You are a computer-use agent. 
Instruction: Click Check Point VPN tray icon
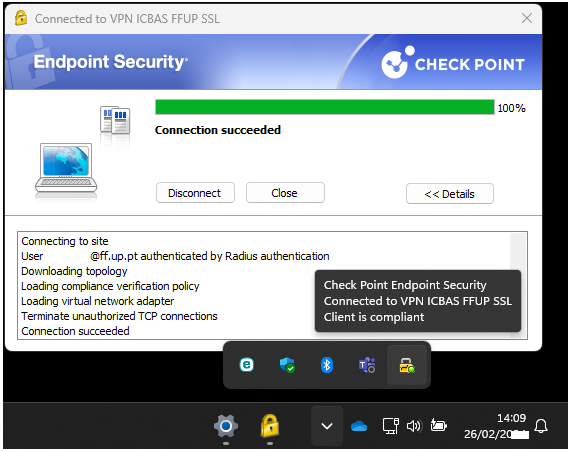point(407,365)
